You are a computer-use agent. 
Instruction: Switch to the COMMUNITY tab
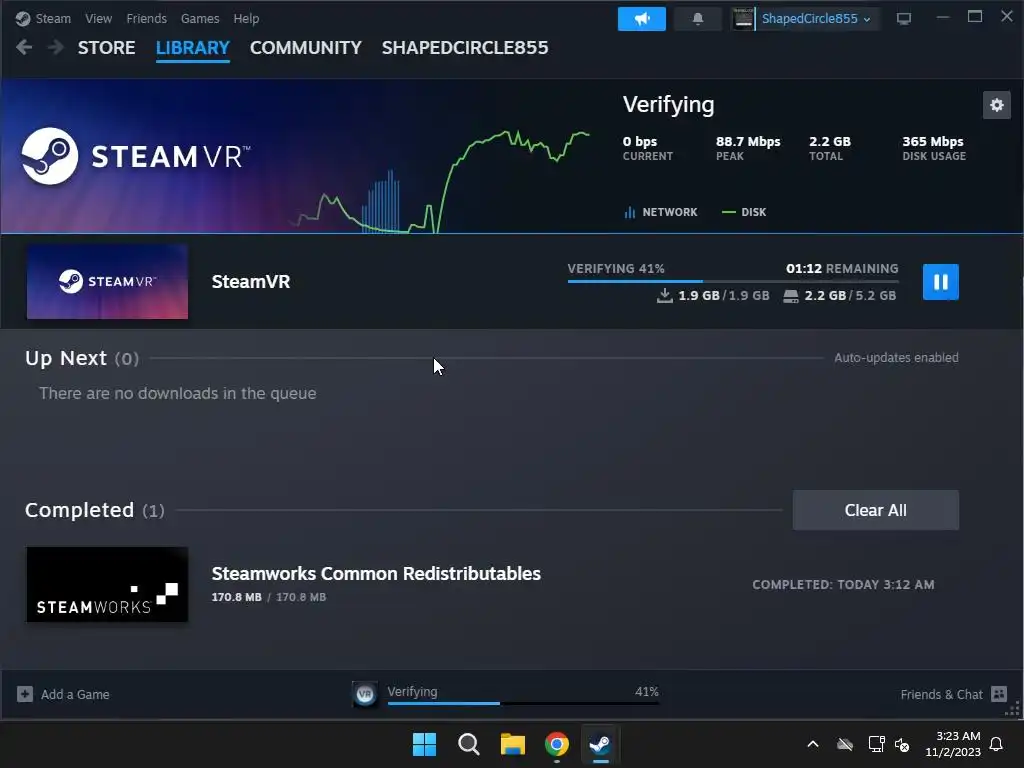pos(306,48)
